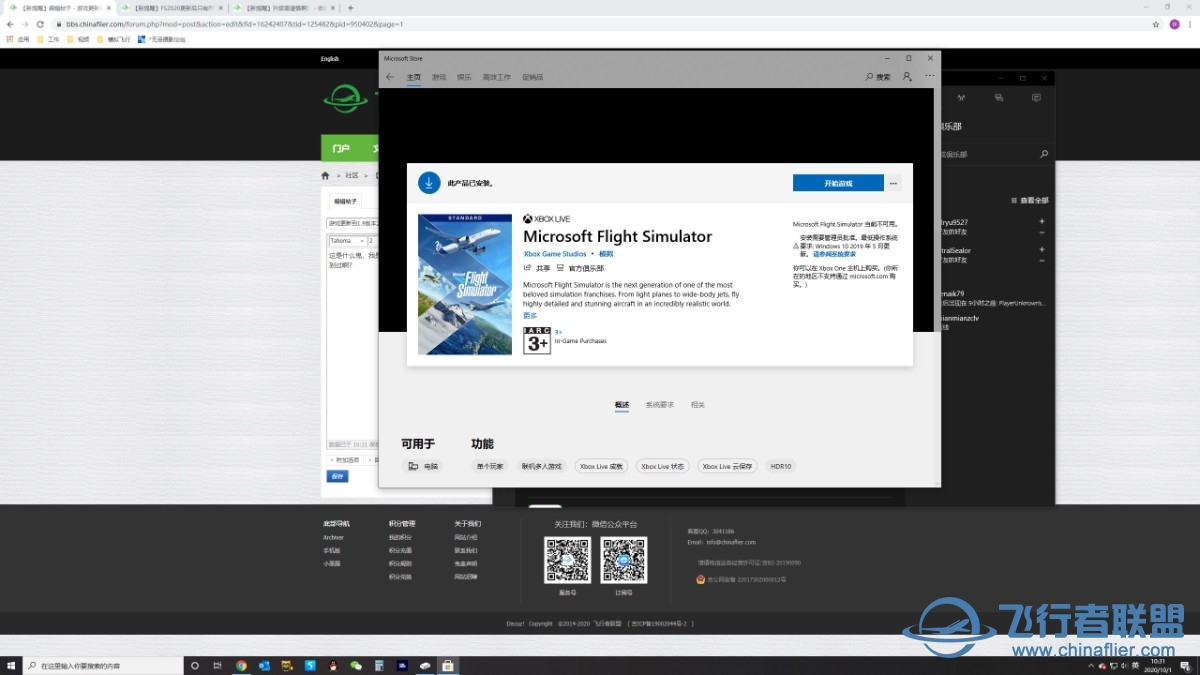
Task: Click the English language link
Action: (x=330, y=59)
